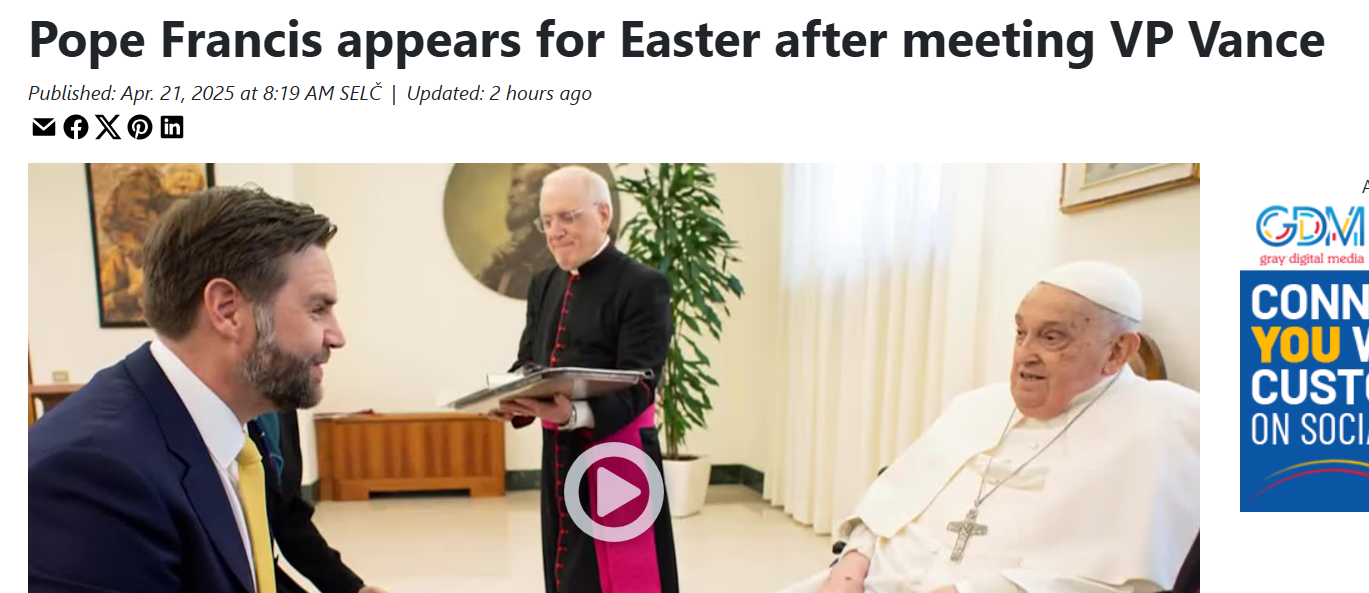
Task: Click the 'Updated: 2 hours ago' text
Action: (499, 93)
